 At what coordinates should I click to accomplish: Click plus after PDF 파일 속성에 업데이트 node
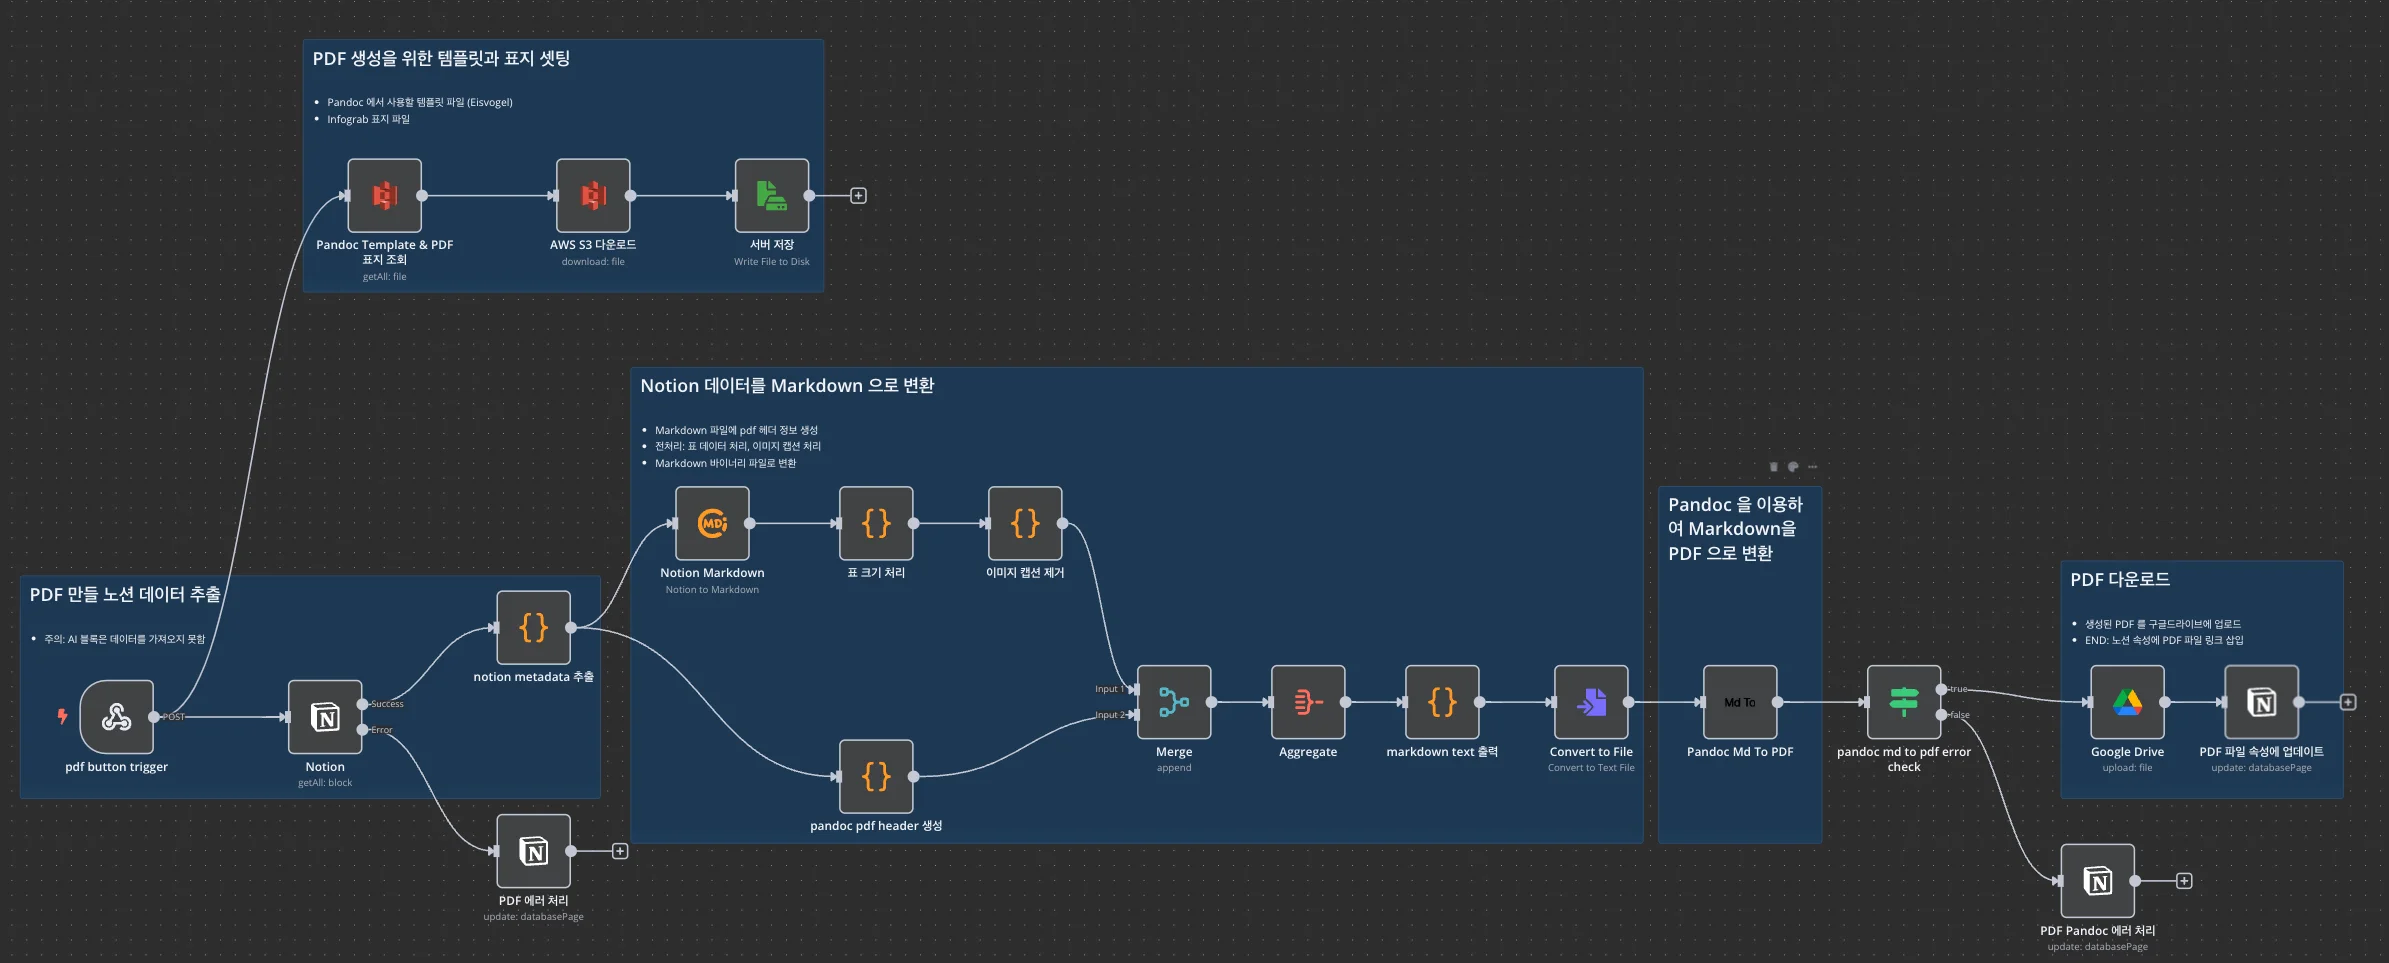[x=2348, y=702]
